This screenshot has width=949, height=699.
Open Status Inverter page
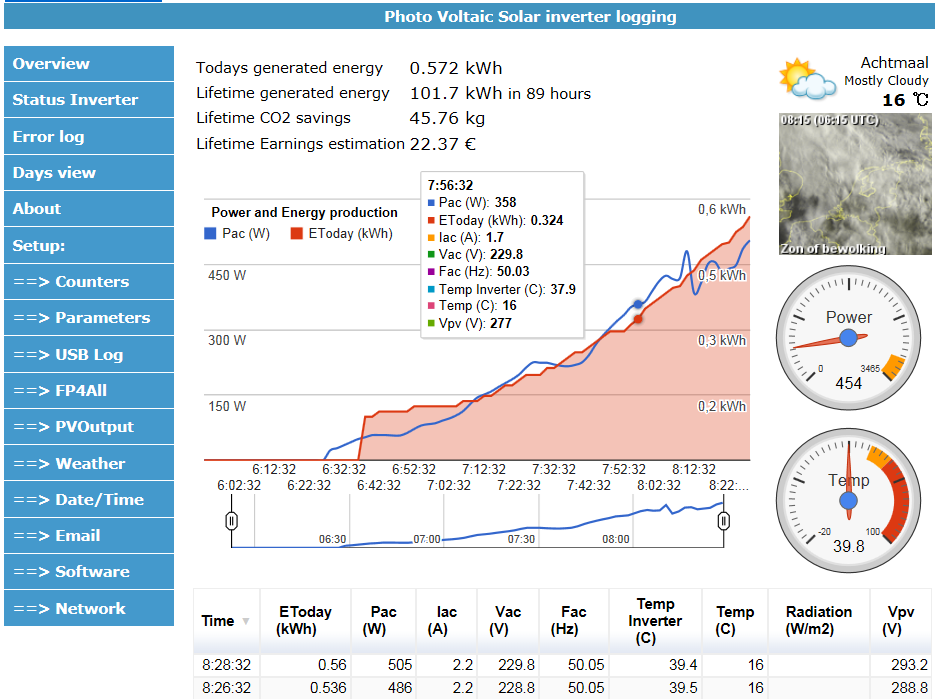(89, 100)
